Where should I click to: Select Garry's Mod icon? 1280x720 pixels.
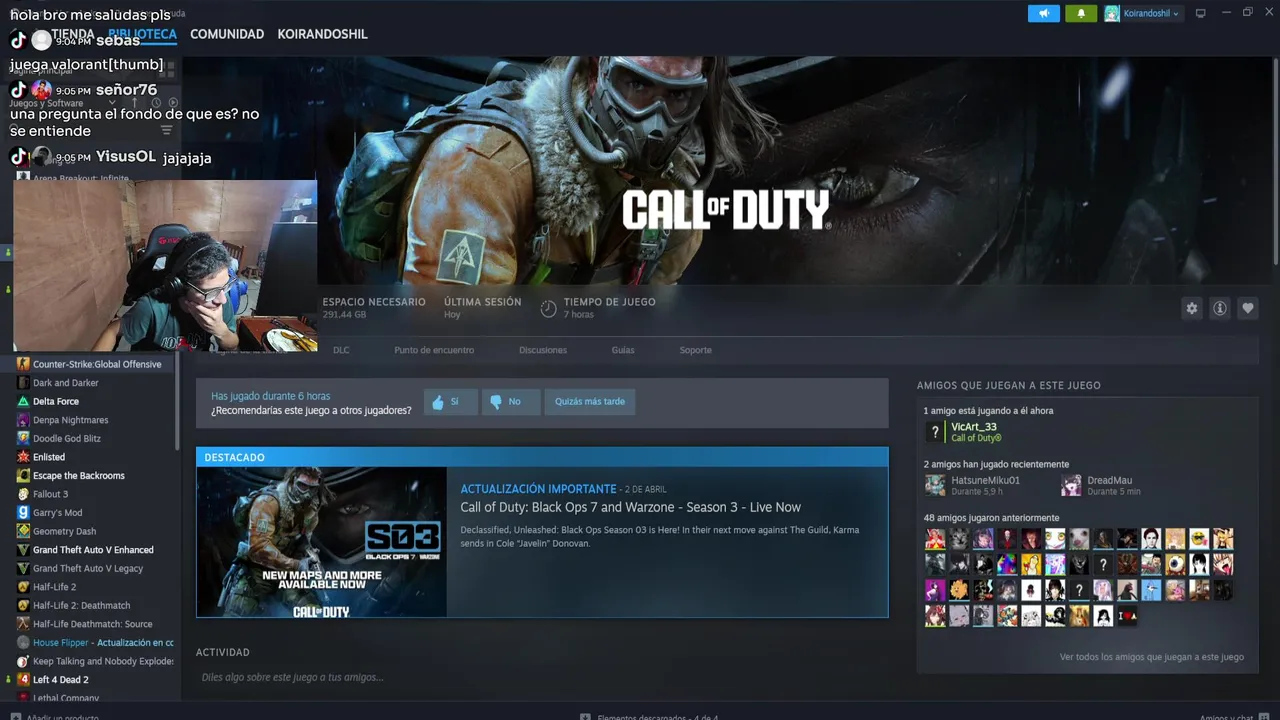coord(23,512)
